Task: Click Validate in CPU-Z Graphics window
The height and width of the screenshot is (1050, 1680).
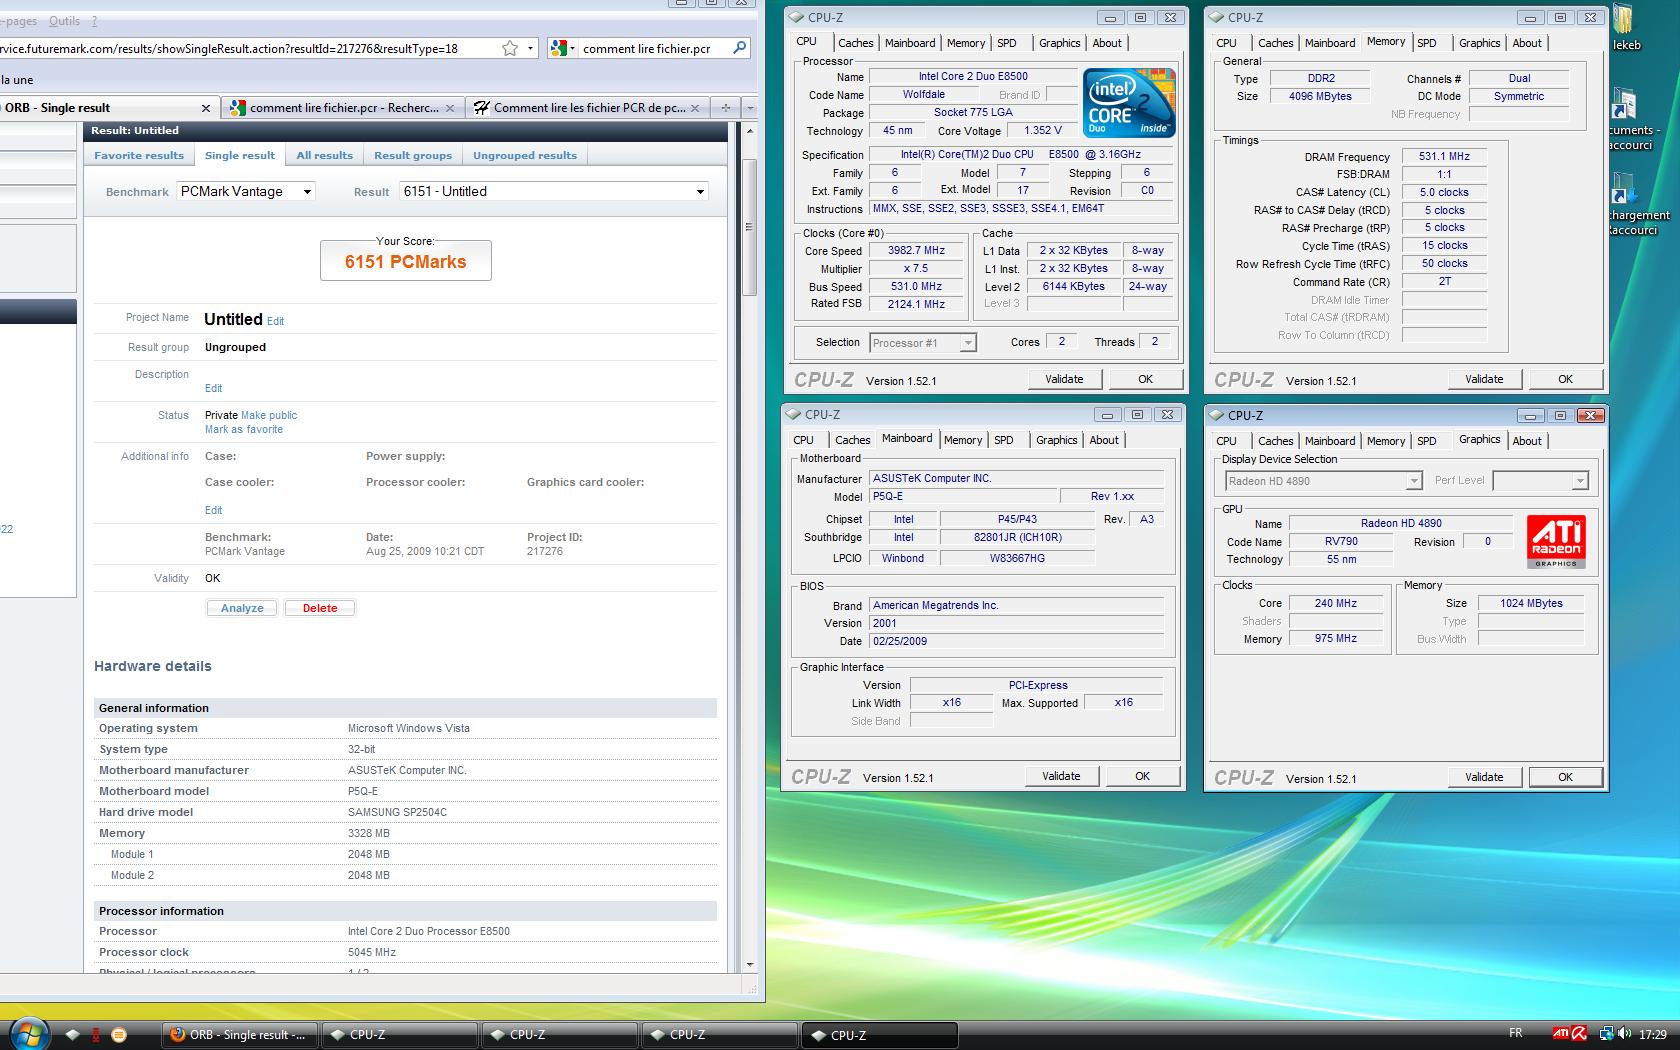Action: tap(1484, 777)
